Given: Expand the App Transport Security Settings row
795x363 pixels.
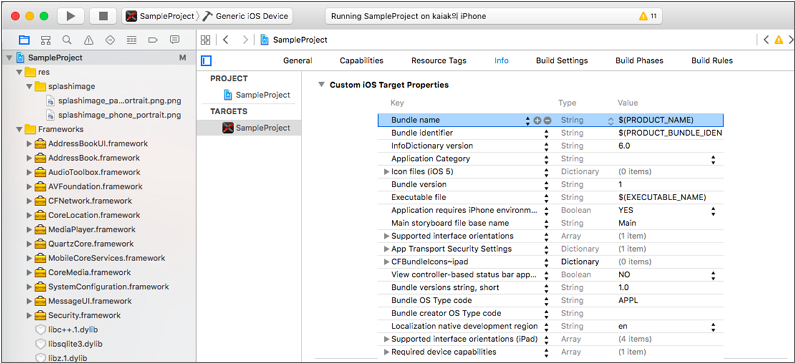Looking at the screenshot, I should click(386, 249).
